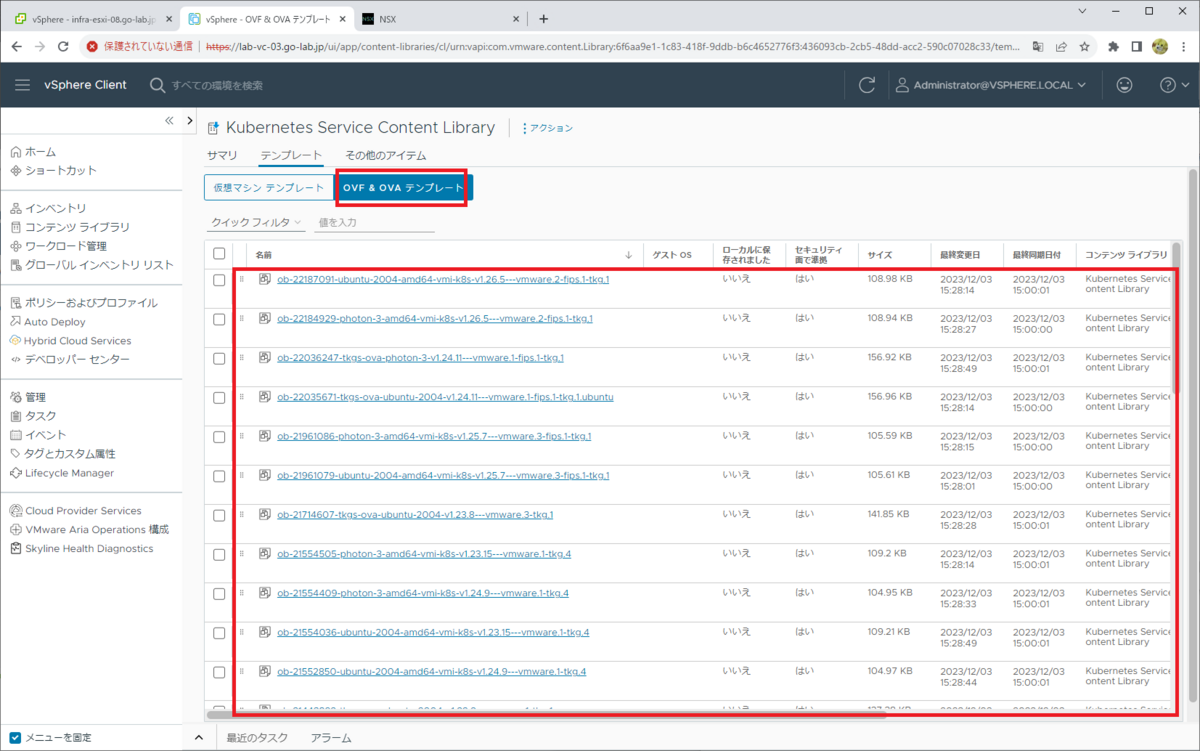Open the vSphere Client hamburger menu
The width and height of the screenshot is (1200, 751).
22,85
